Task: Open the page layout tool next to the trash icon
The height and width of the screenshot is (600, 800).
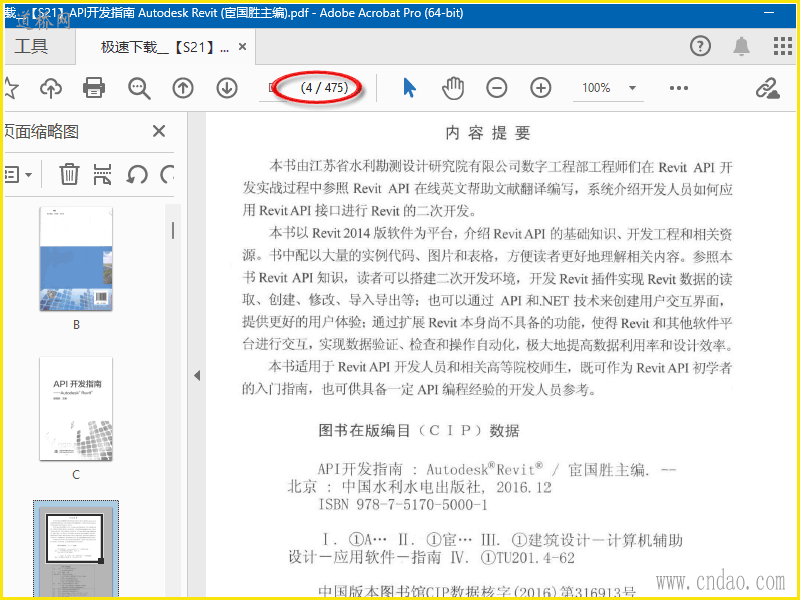Action: tap(103, 174)
